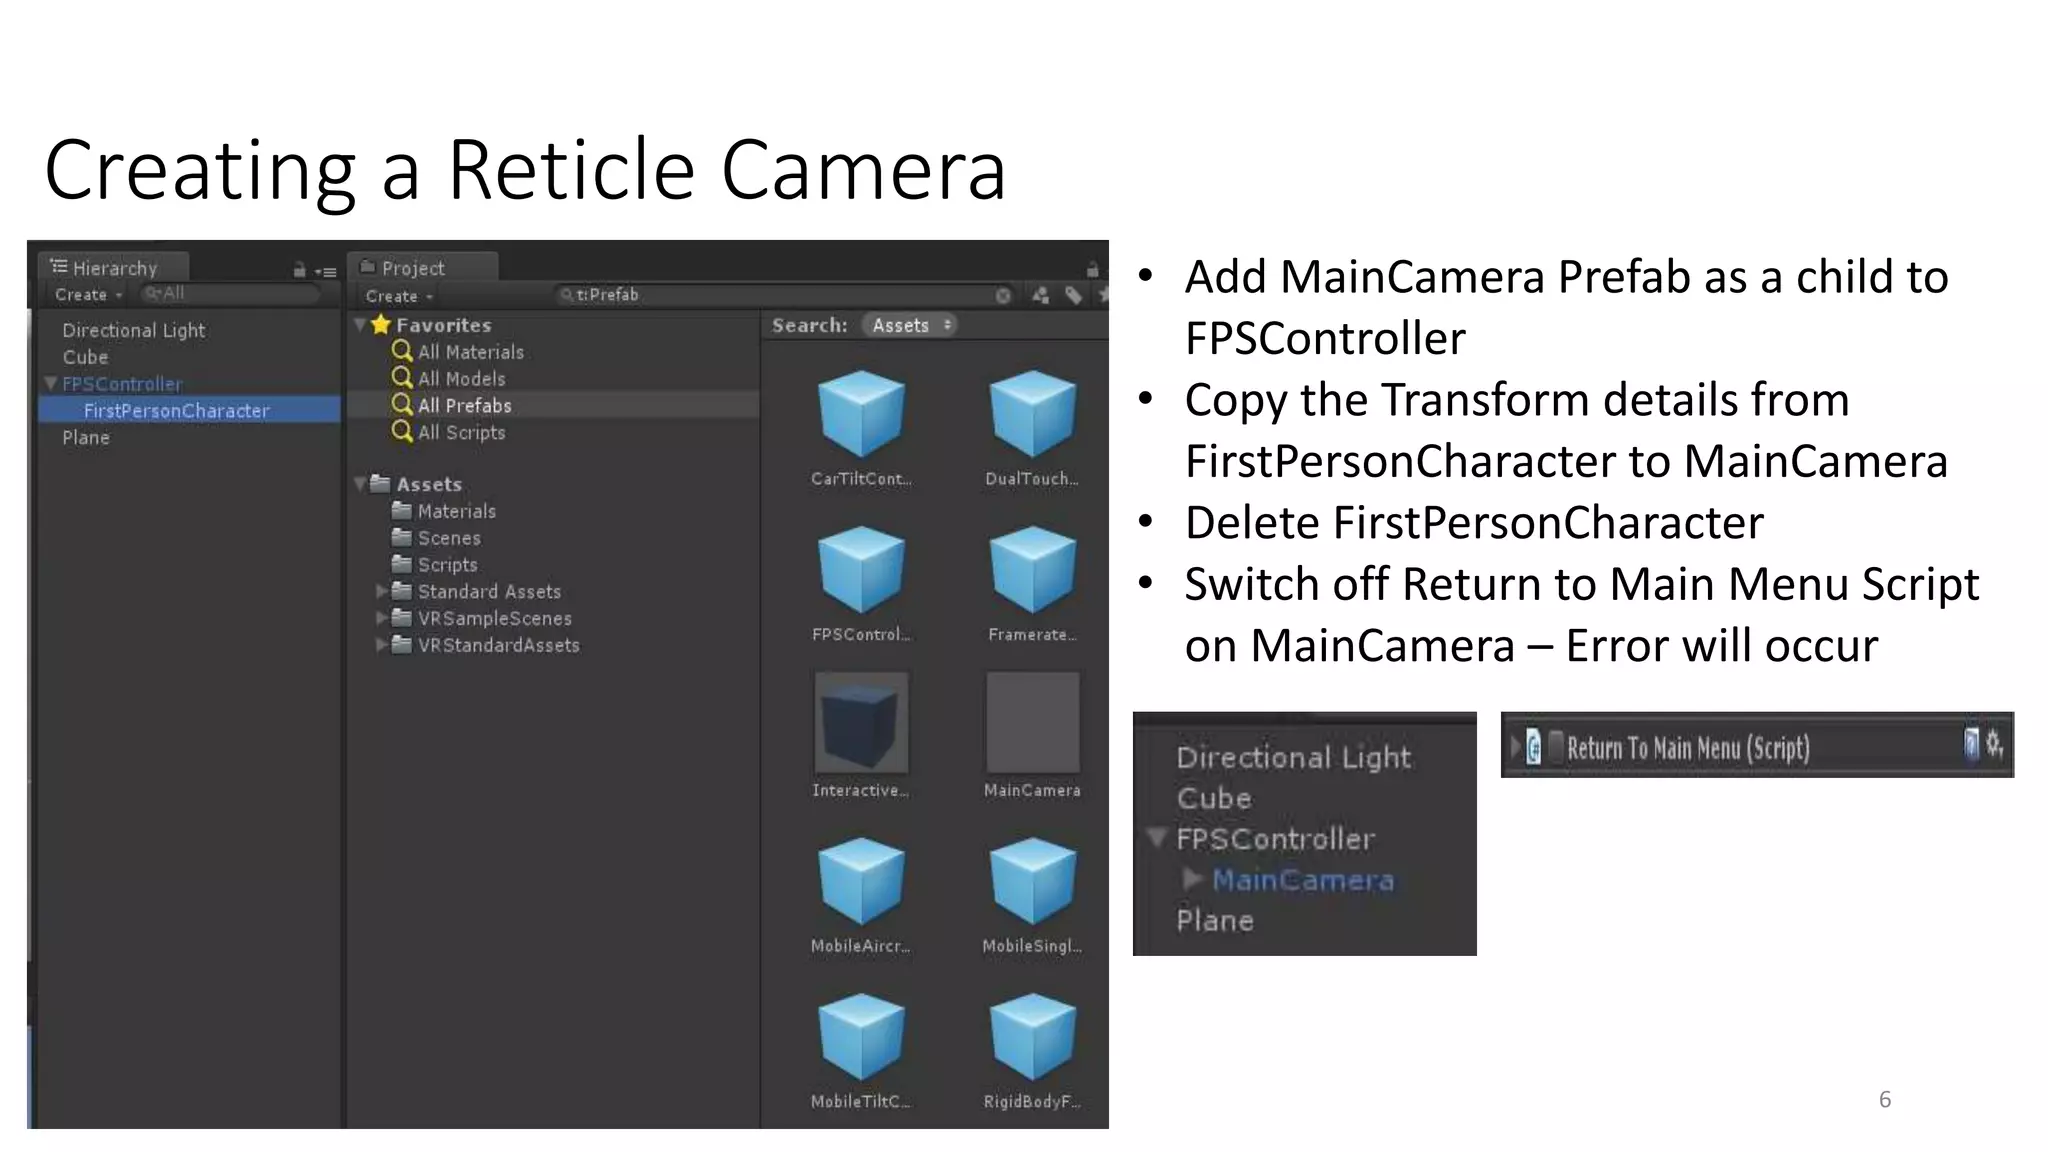The image size is (2048, 1152).
Task: Collapse the FPSController in main Hierarchy
Action: (51, 383)
